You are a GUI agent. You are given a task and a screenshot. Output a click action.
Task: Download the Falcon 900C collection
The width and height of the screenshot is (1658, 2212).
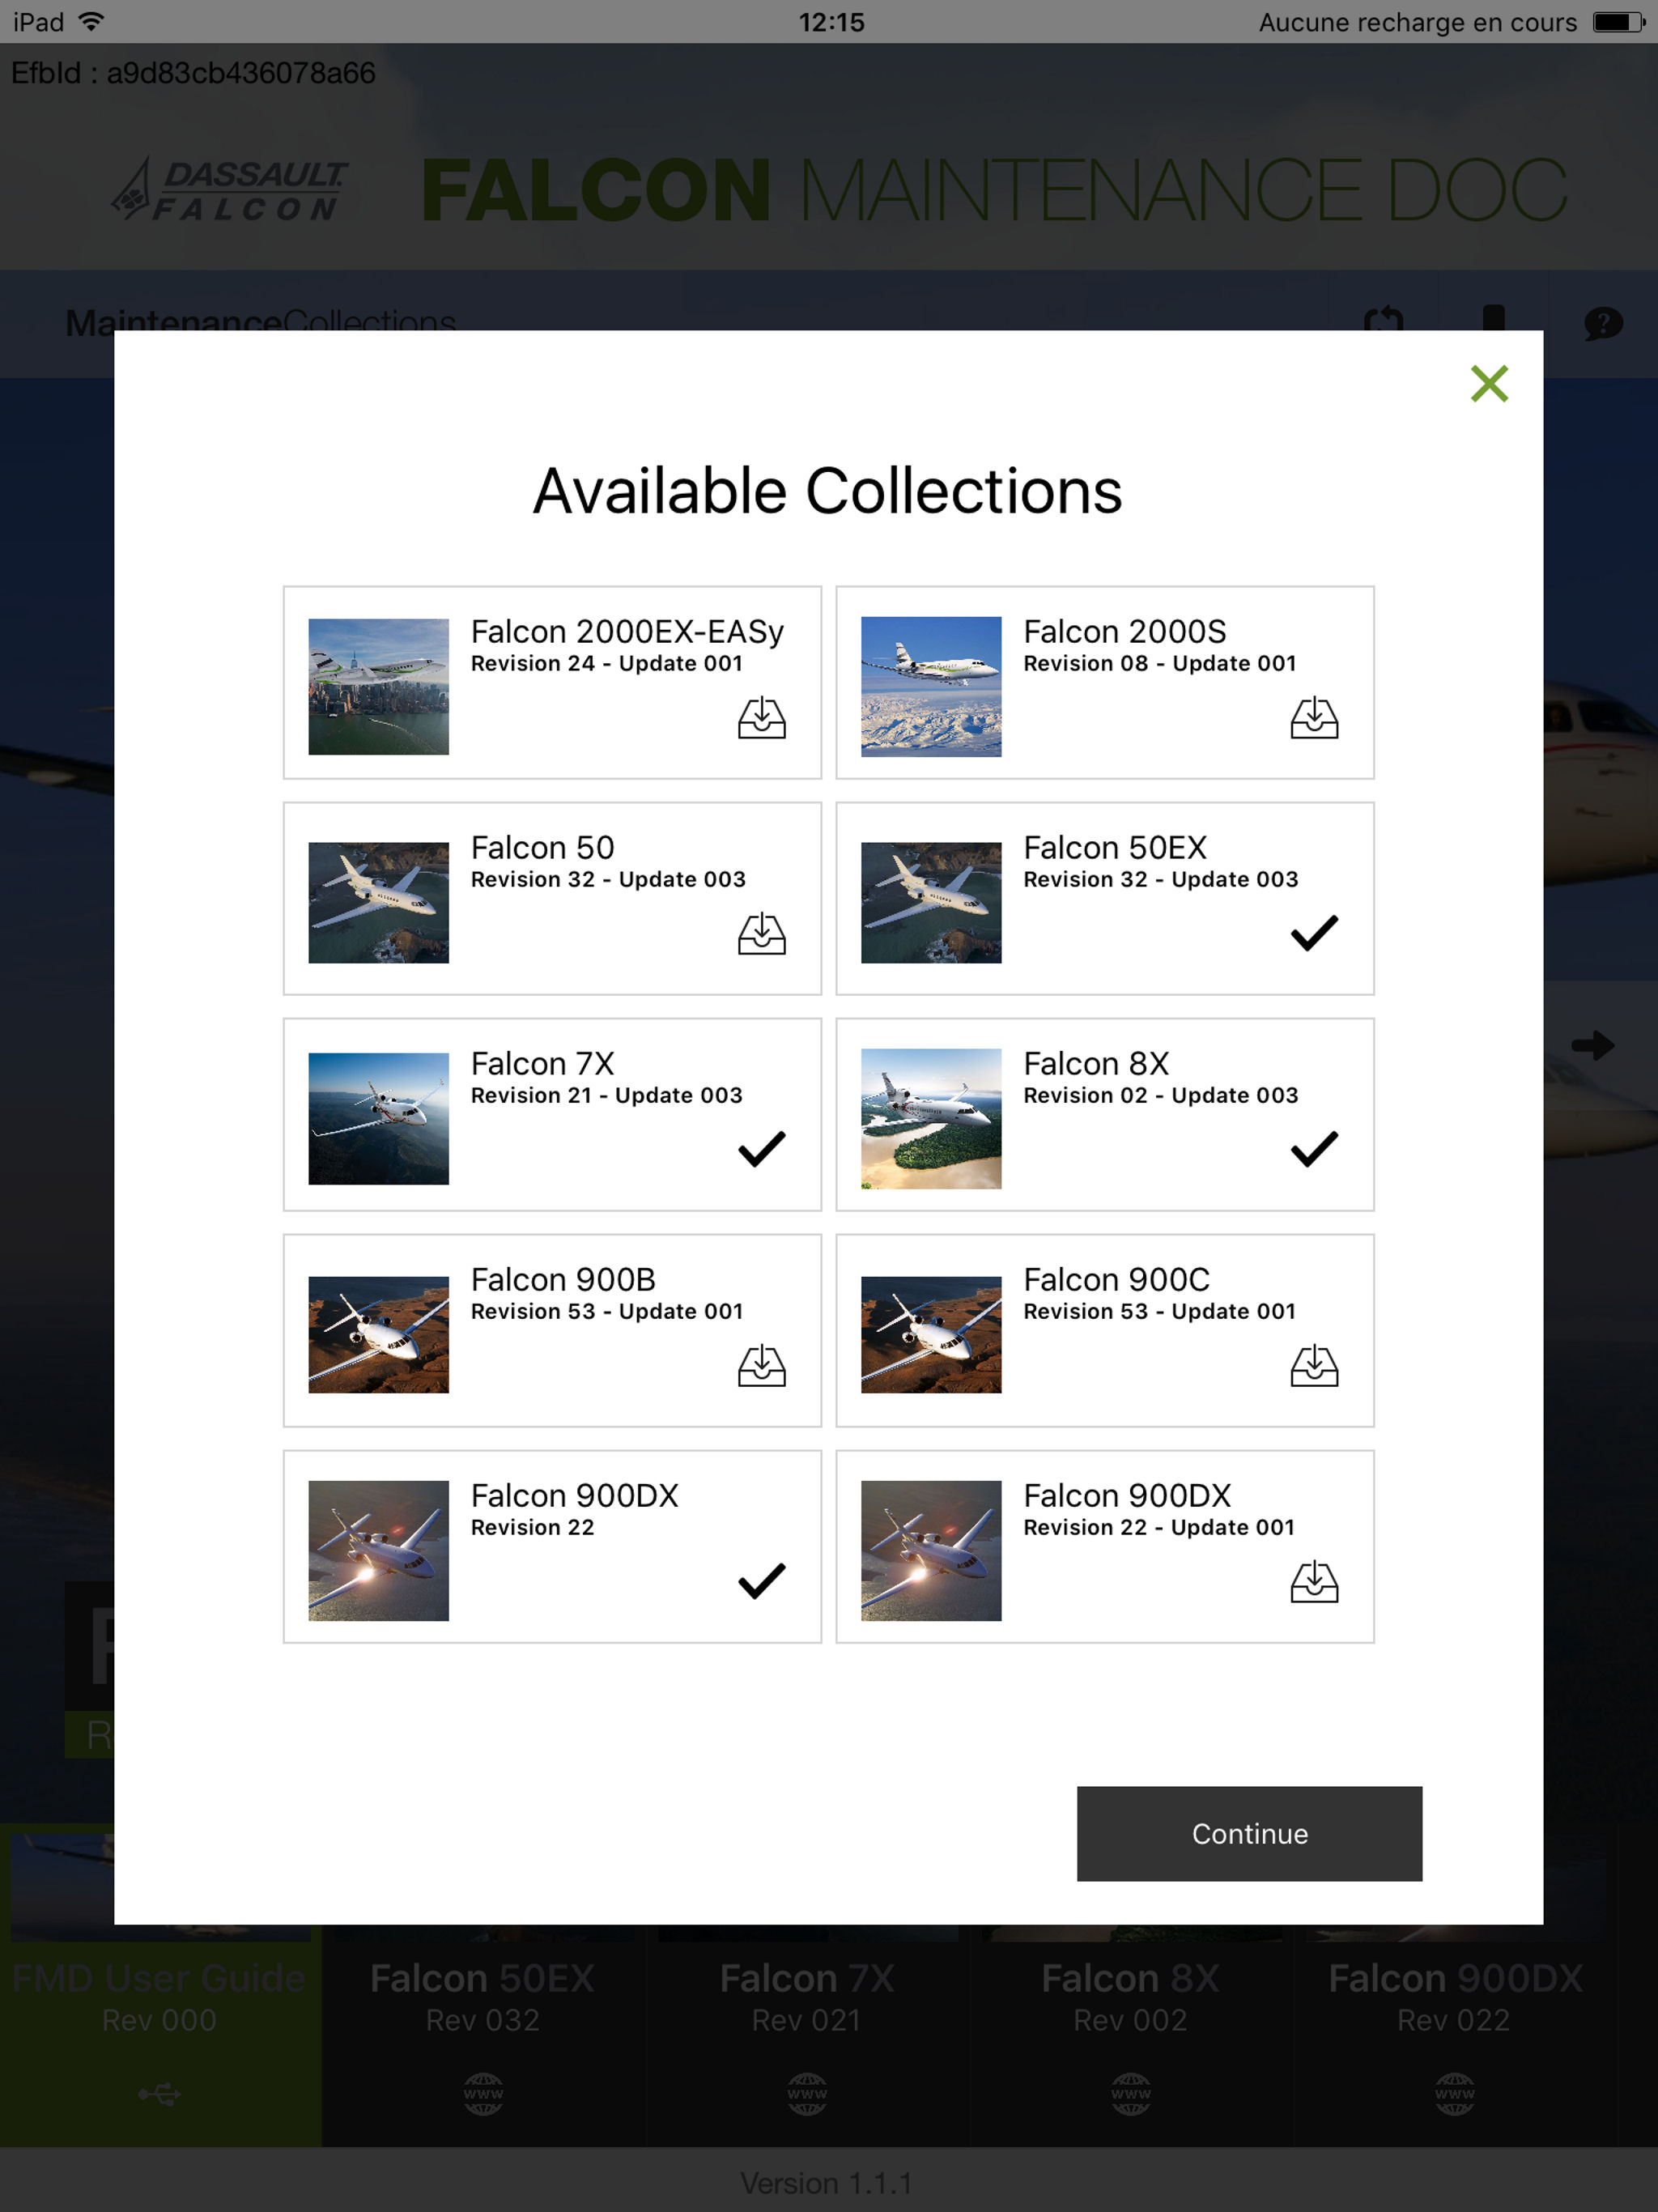click(1313, 1366)
